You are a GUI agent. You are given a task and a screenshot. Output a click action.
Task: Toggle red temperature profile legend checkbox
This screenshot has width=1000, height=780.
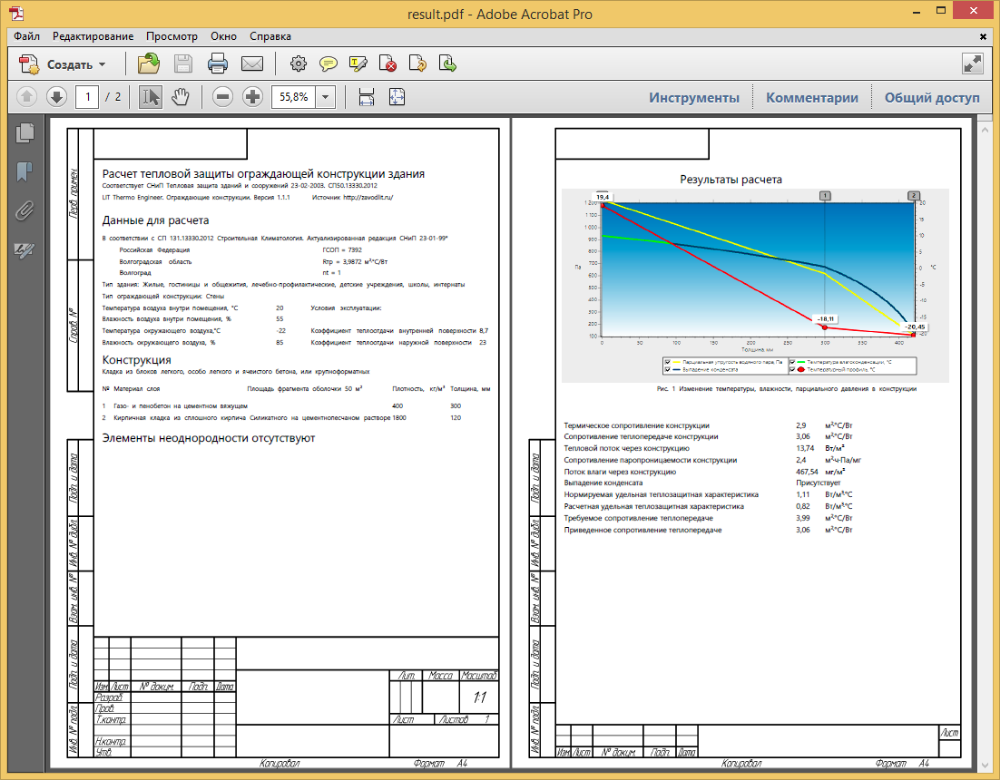point(793,370)
